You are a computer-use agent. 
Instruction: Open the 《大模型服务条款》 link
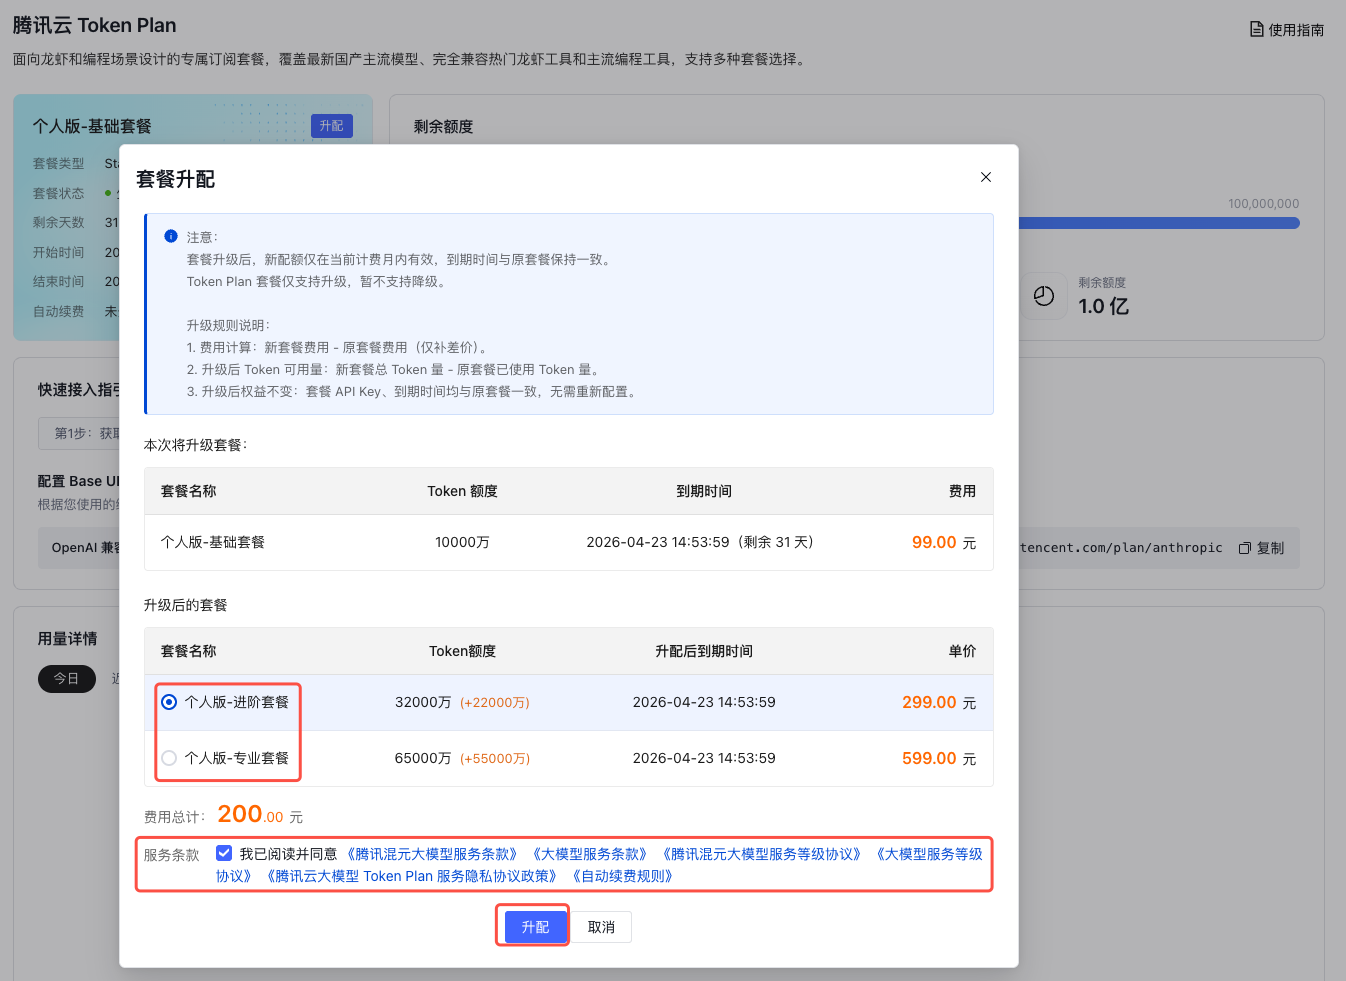[x=590, y=854]
